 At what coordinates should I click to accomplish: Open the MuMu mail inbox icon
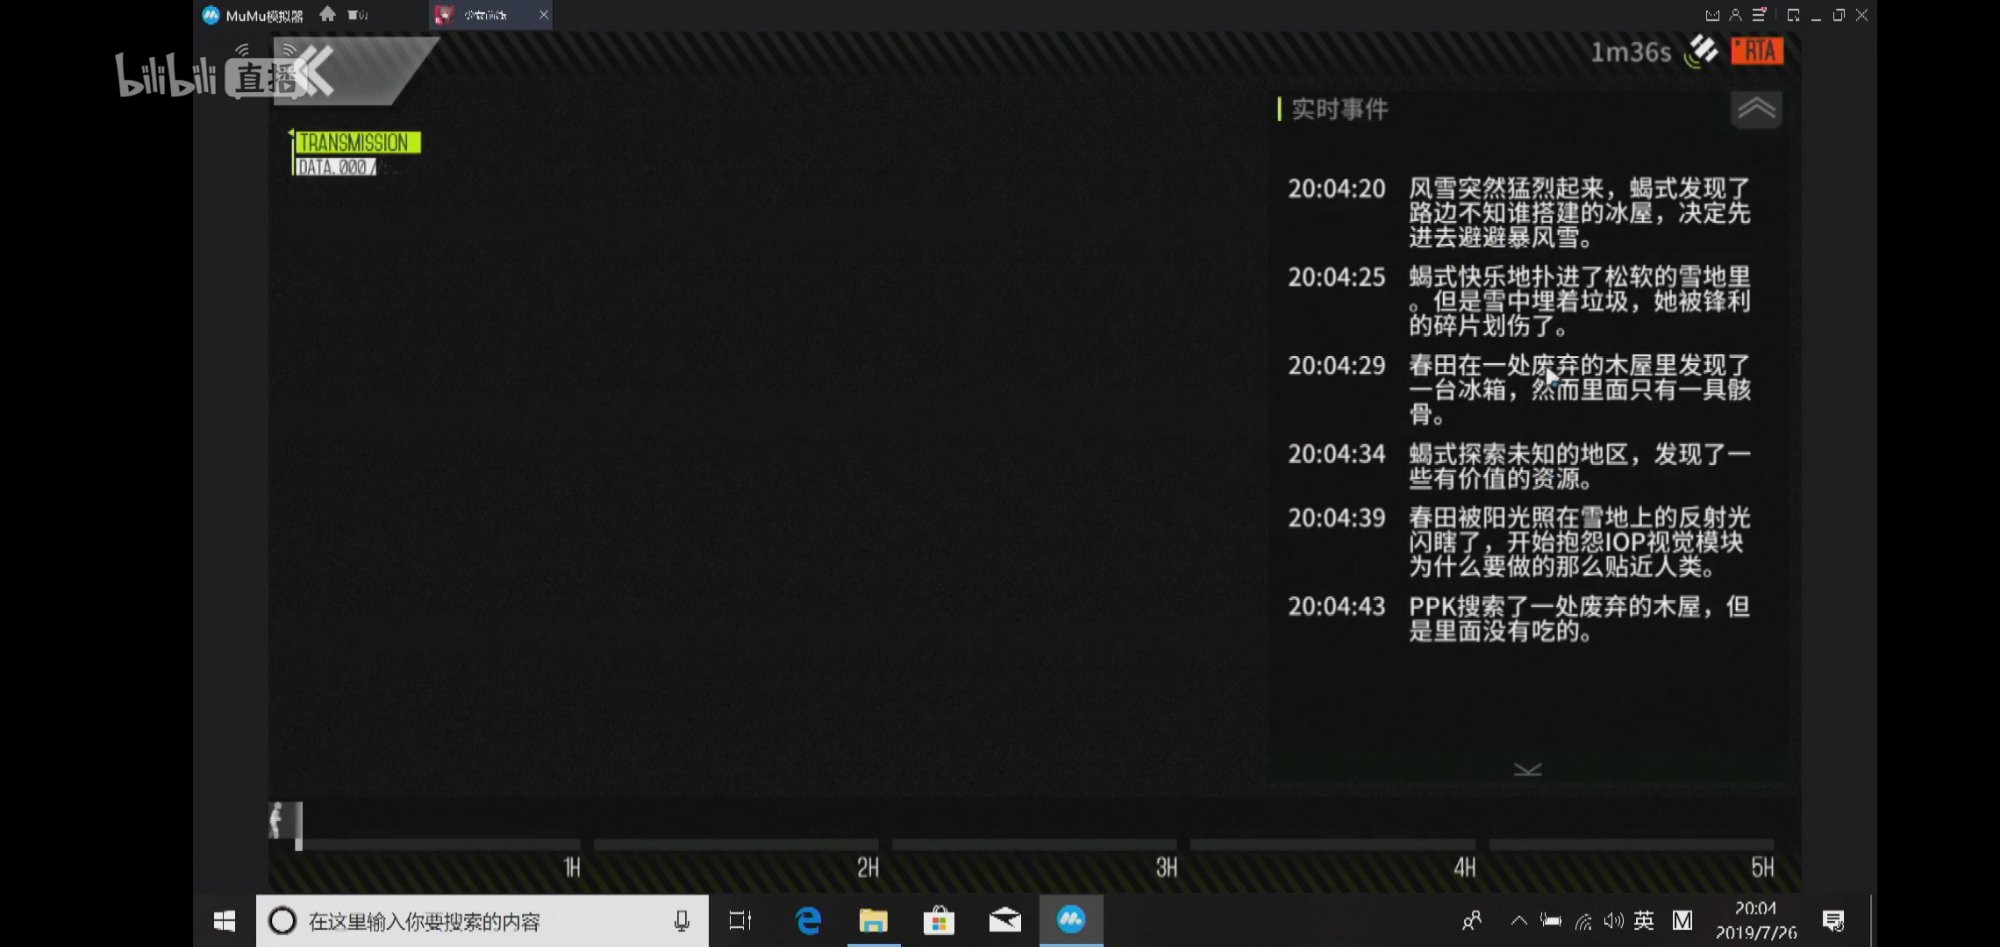point(1712,15)
